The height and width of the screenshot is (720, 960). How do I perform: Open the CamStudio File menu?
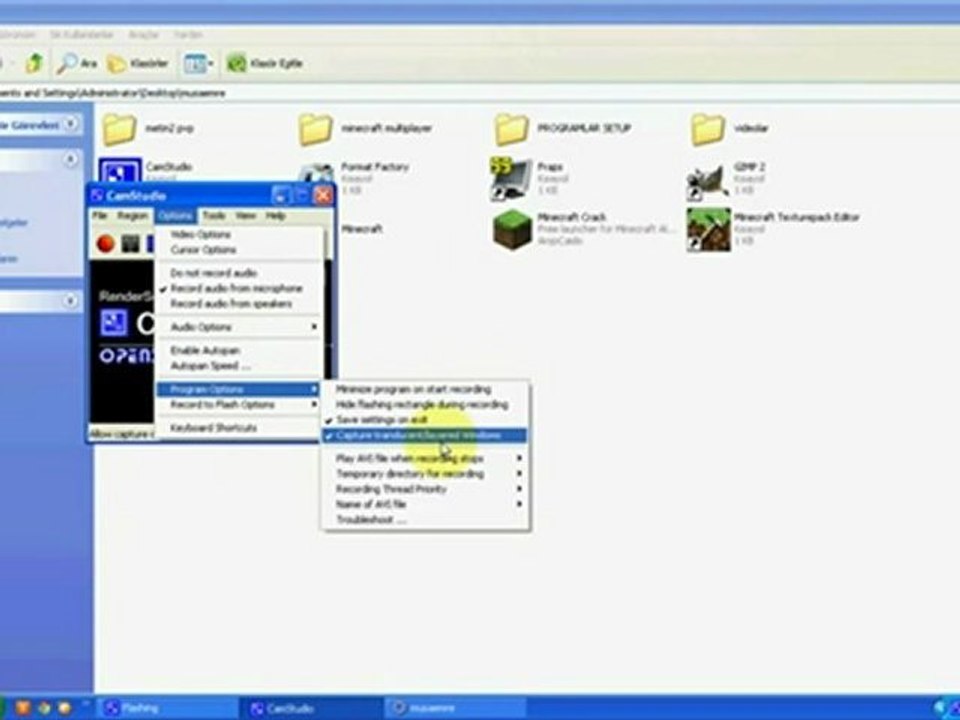pos(99,216)
